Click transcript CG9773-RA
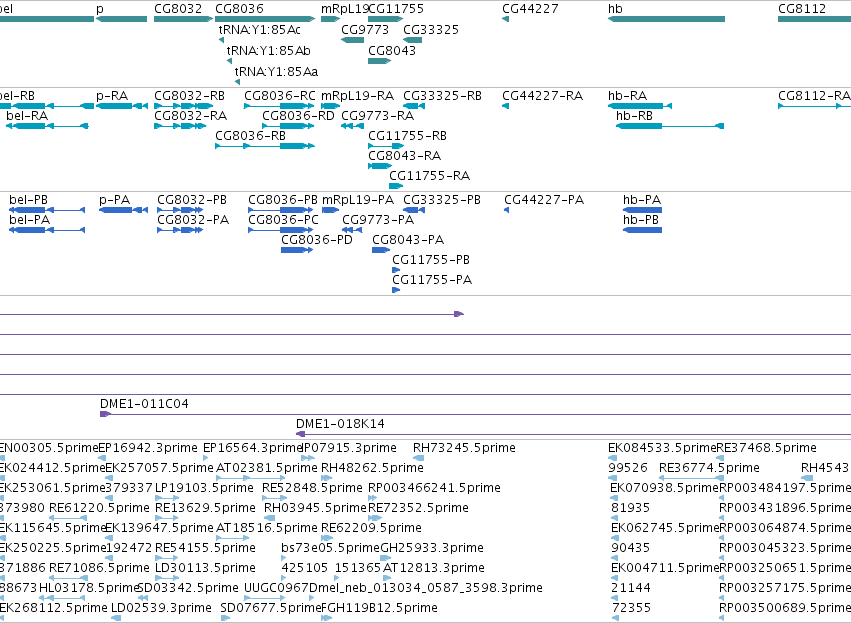This screenshot has width=851, height=623. (353, 126)
